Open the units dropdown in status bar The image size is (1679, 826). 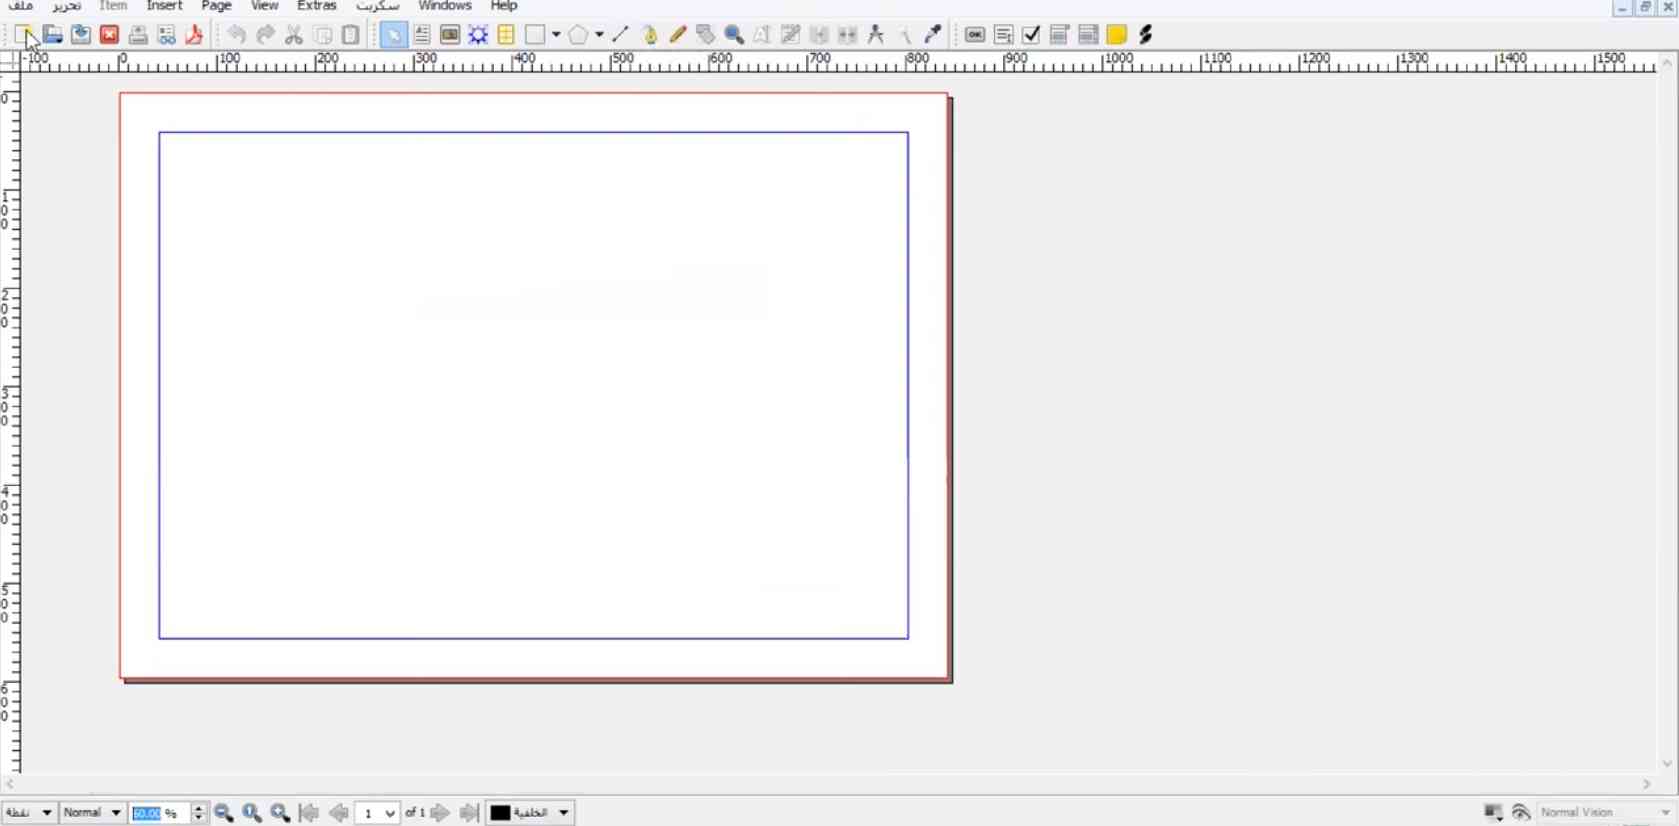click(x=29, y=813)
